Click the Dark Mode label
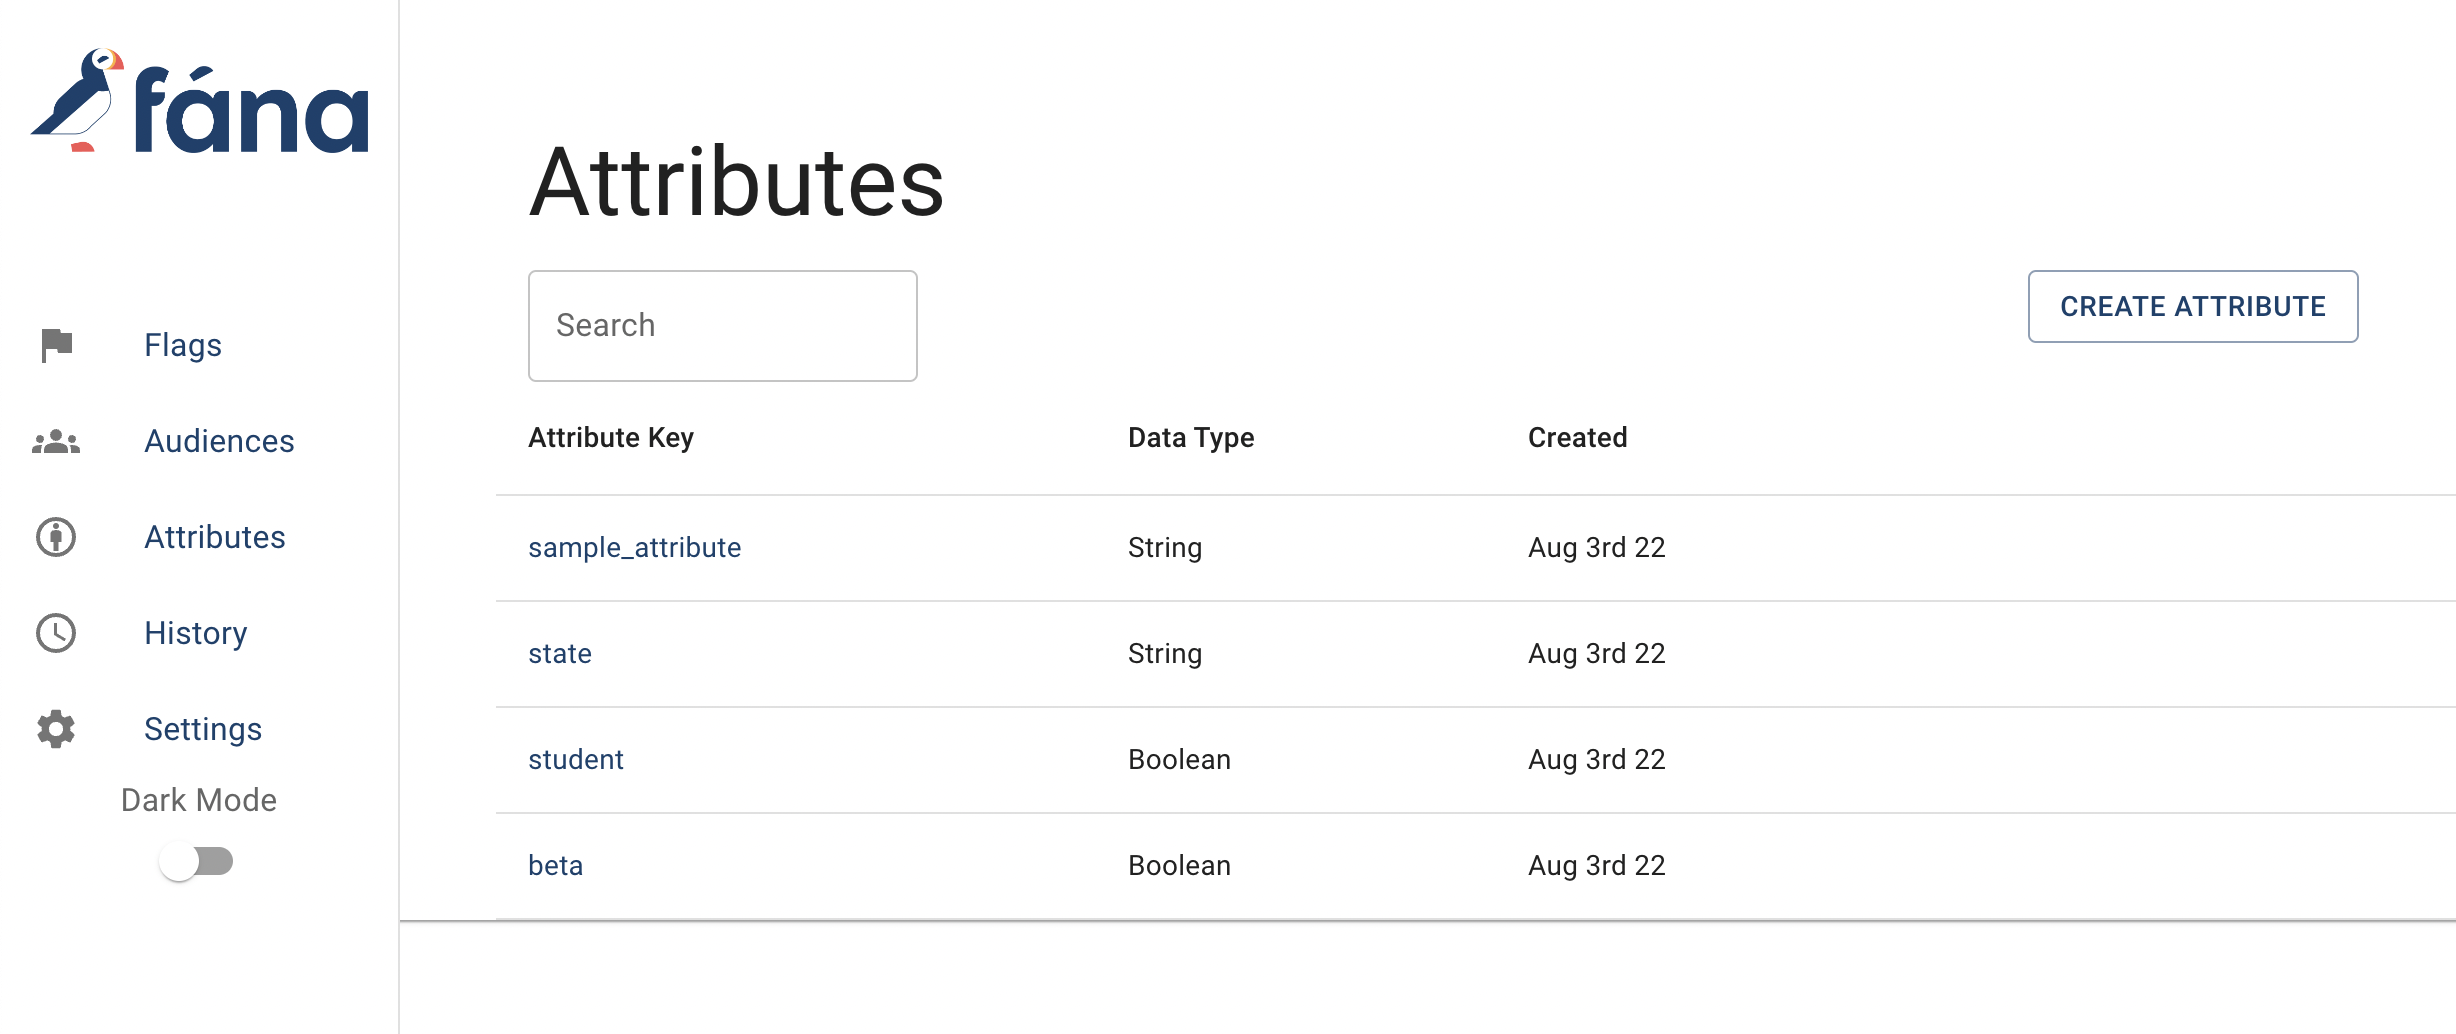Viewport: 2456px width, 1034px height. (199, 800)
